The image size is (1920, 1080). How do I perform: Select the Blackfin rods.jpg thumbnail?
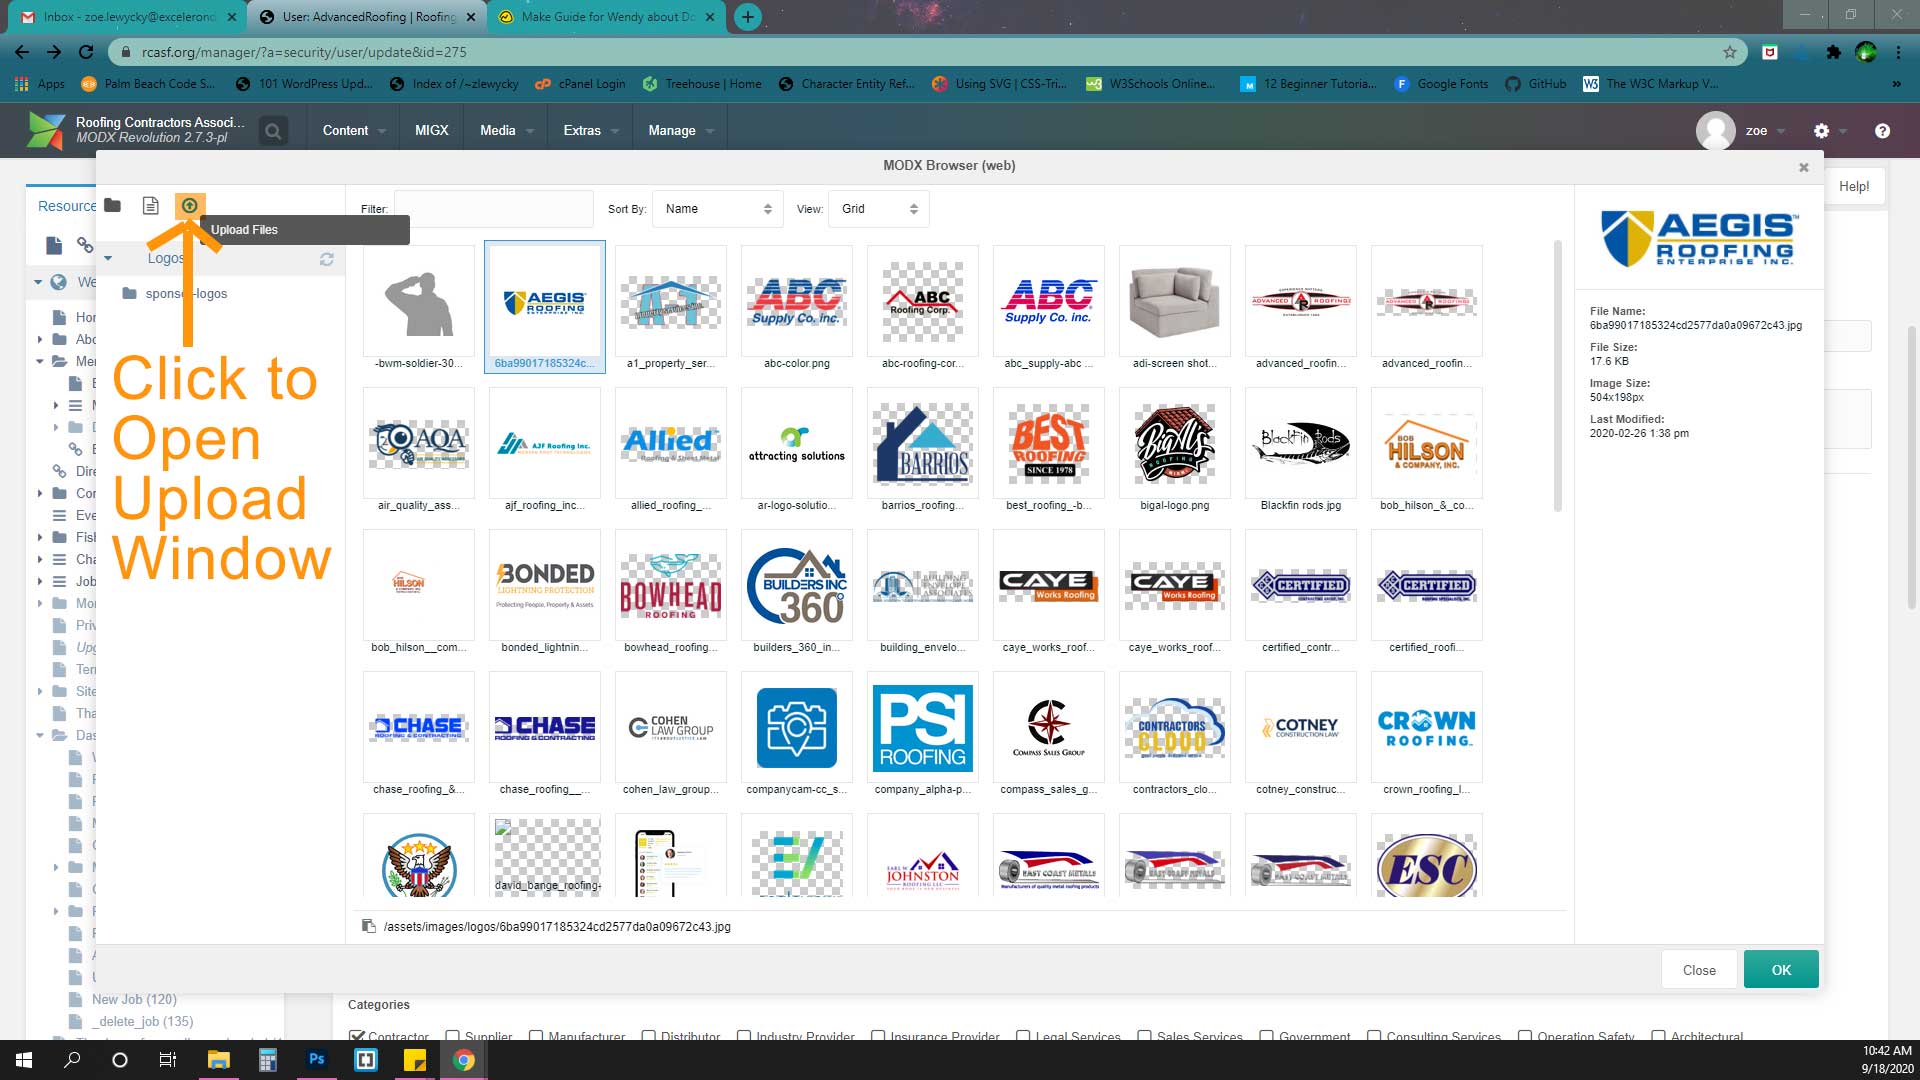1301,451
